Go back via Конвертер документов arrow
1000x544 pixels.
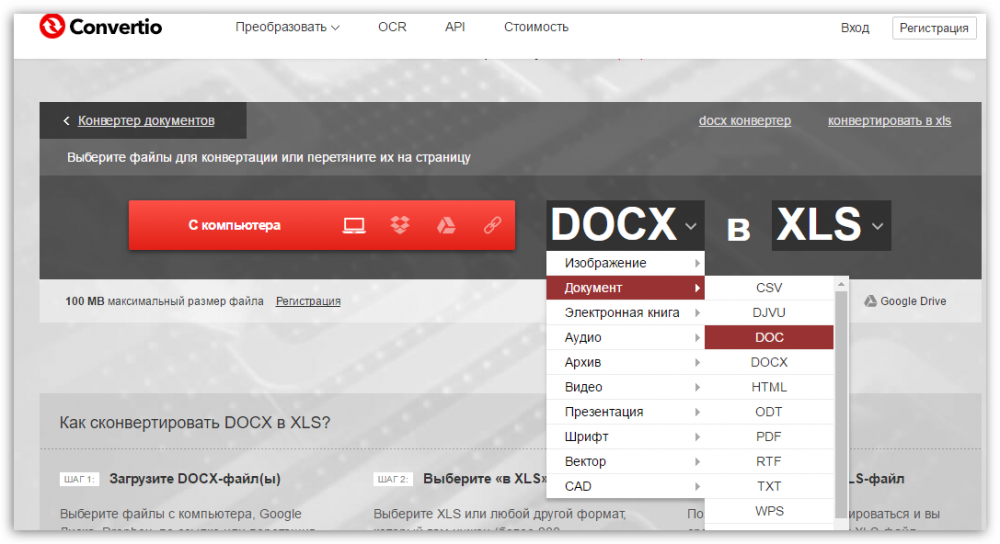[67, 121]
